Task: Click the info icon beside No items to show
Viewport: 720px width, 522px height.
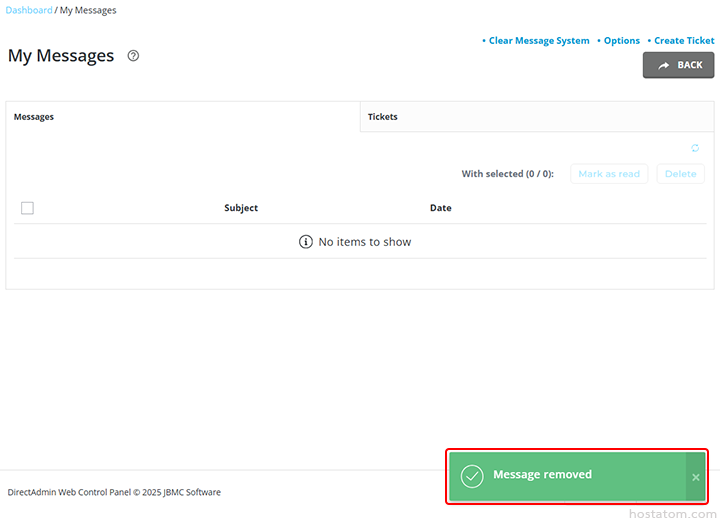Action: pos(306,242)
